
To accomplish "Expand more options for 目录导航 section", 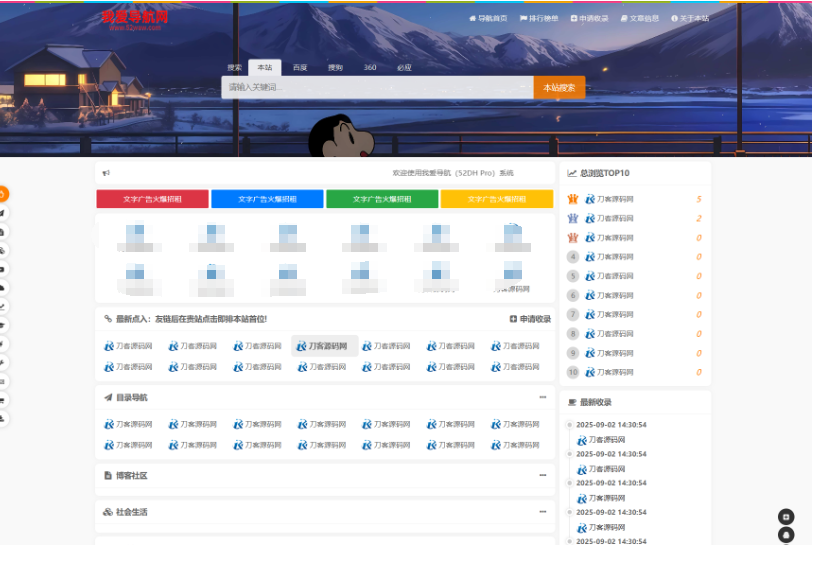I will point(543,397).
